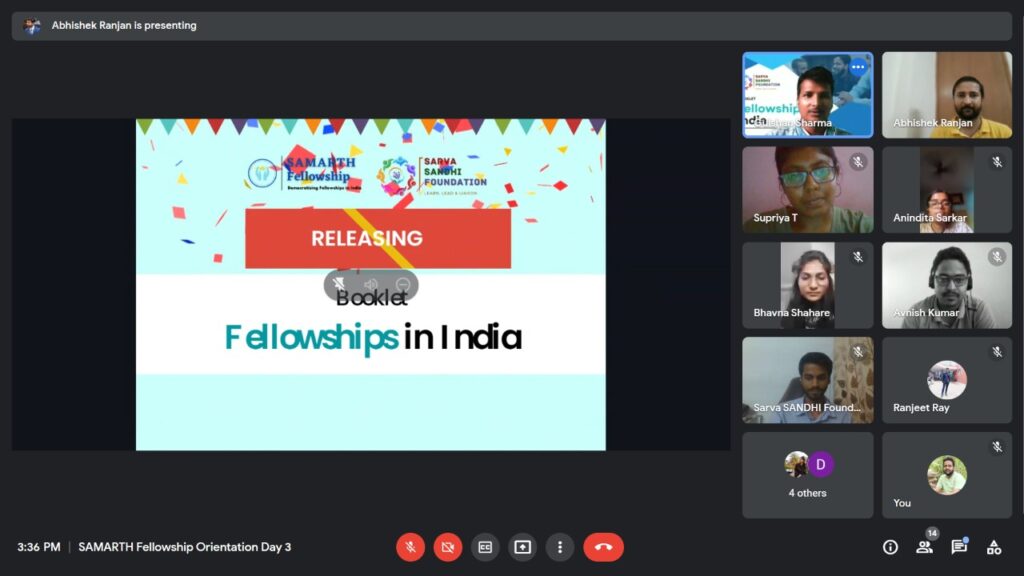This screenshot has width=1024, height=576.
Task: Click the present now screen icon
Action: (x=522, y=547)
